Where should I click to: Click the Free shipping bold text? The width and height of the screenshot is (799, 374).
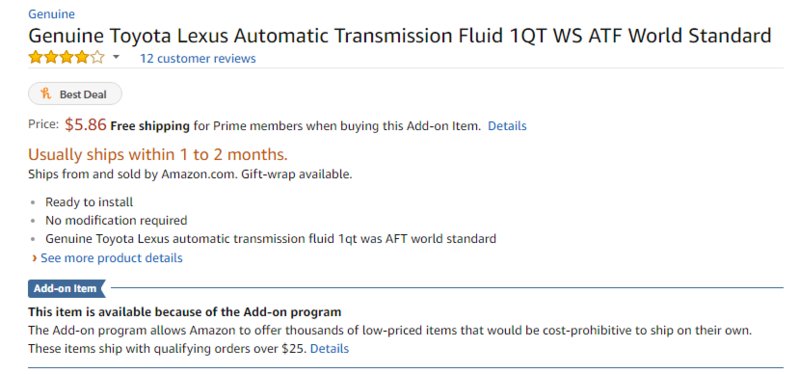150,126
